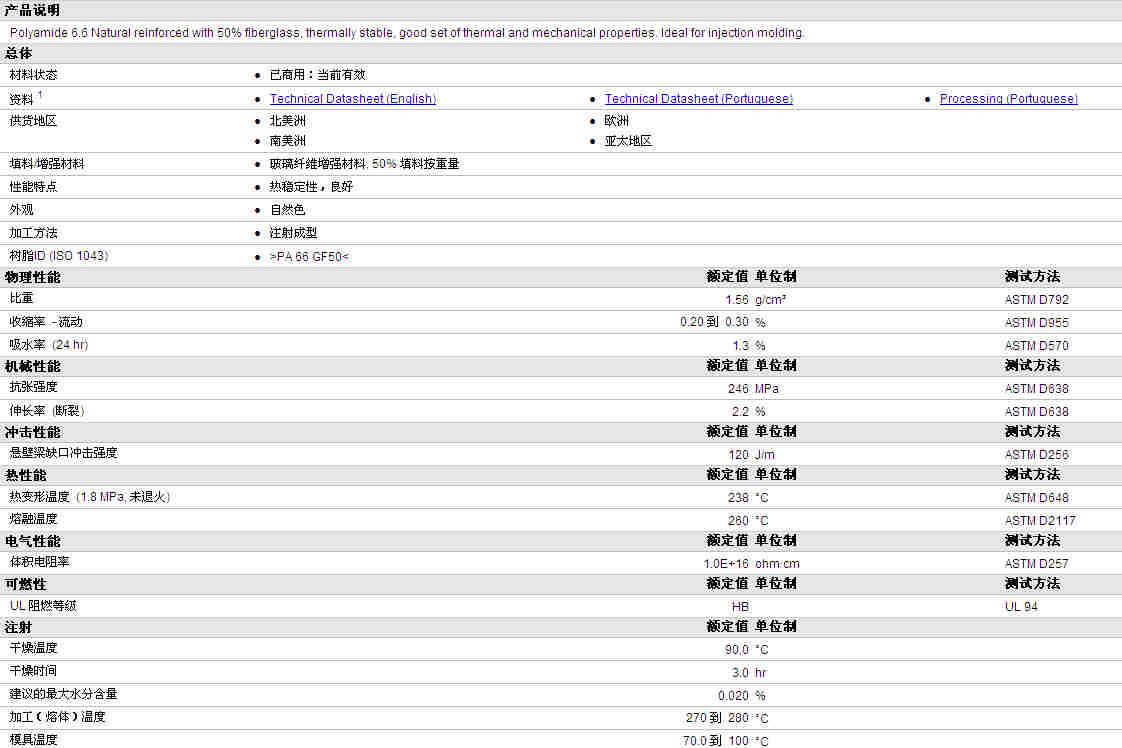1122x748 pixels.
Task: Click the 干燥温度 value 90.0
Action: click(x=736, y=649)
